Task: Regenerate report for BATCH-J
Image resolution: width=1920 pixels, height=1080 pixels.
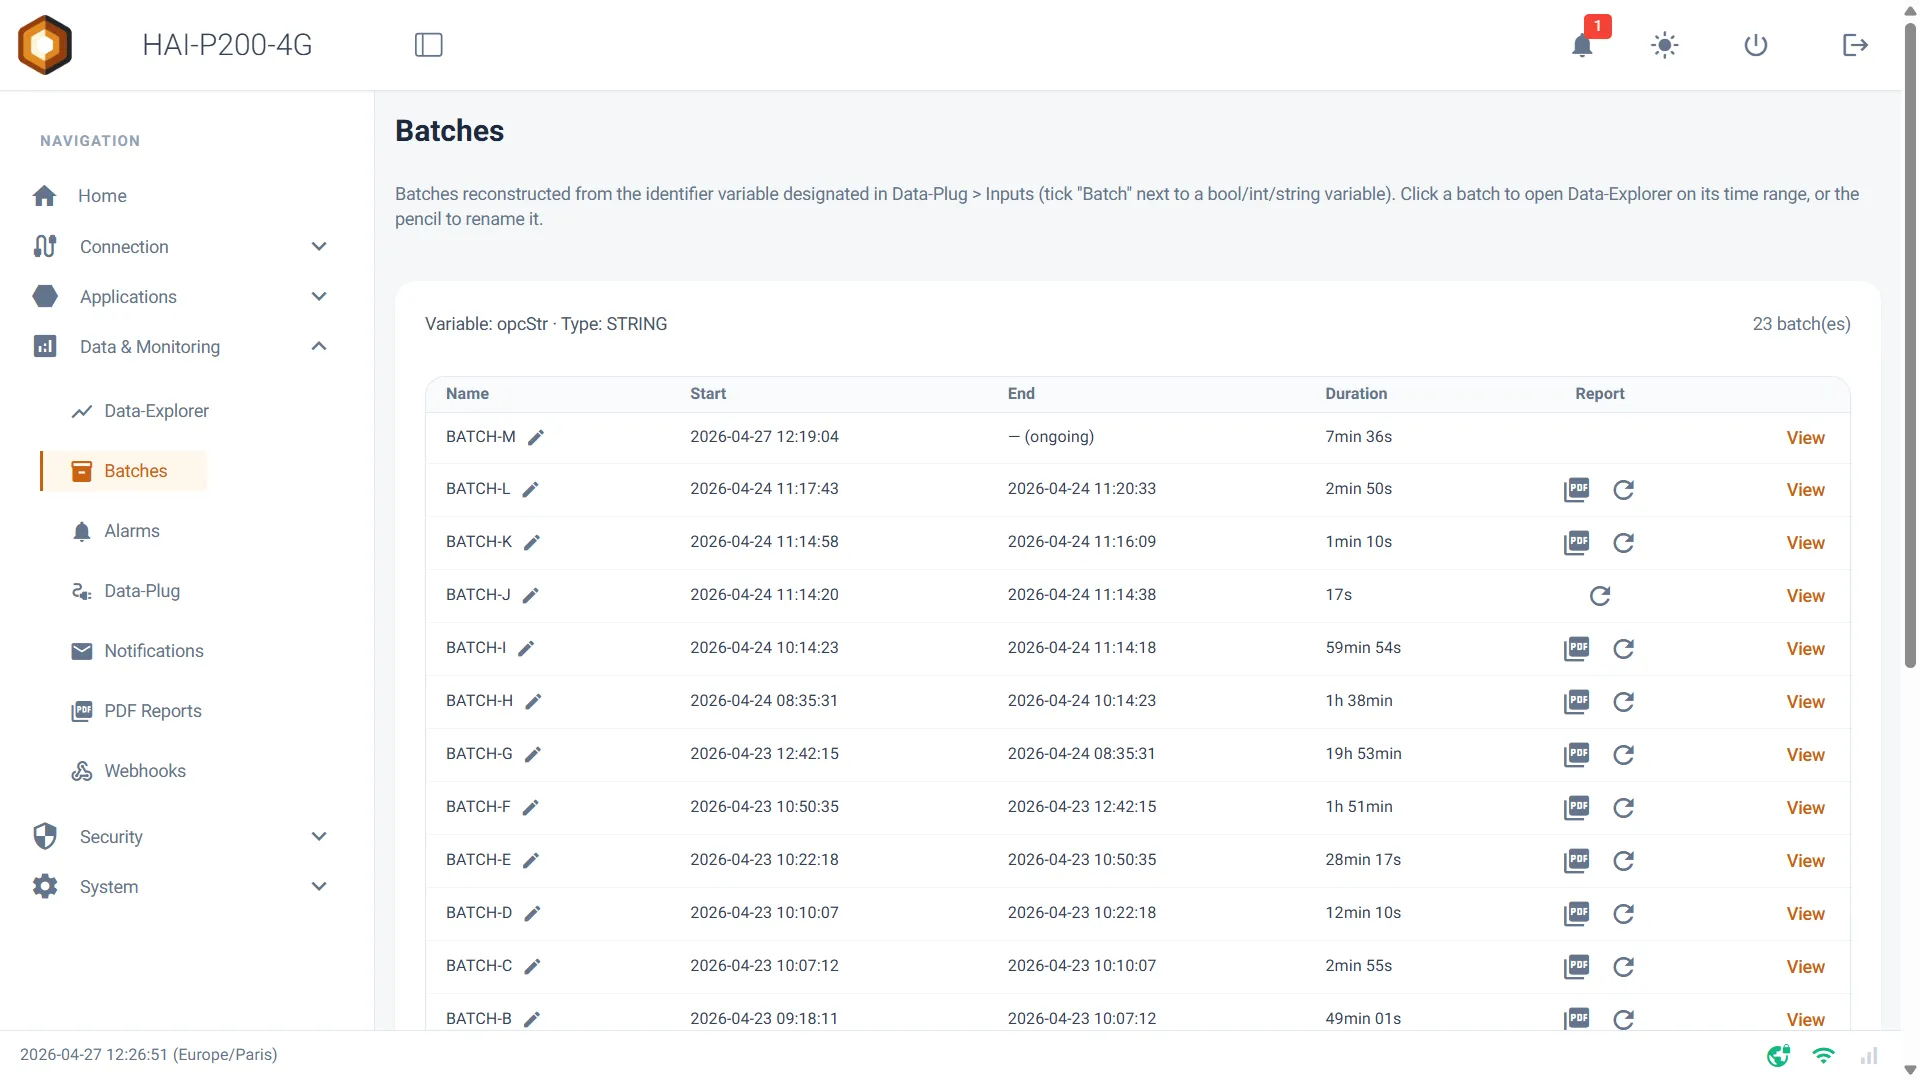Action: click(1600, 596)
